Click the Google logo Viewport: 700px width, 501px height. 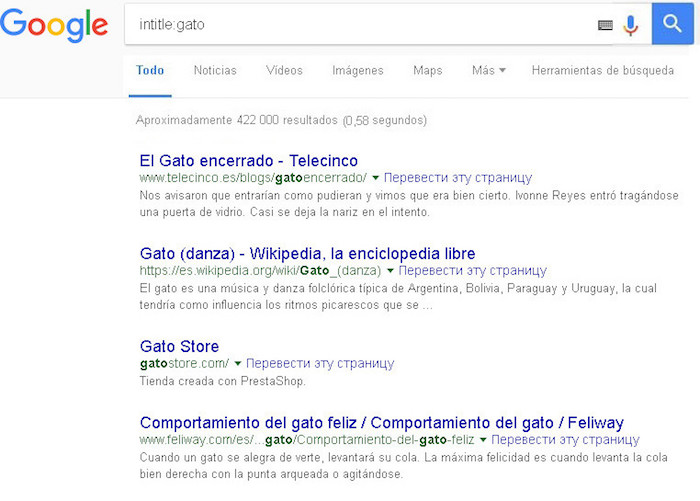[x=54, y=25]
